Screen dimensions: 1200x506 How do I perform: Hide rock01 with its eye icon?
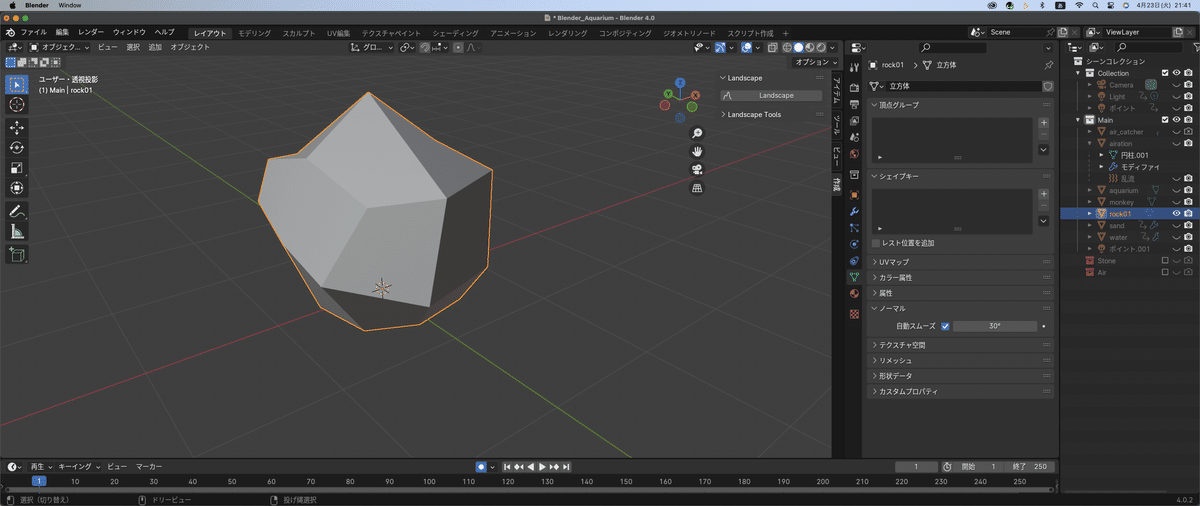[1176, 213]
